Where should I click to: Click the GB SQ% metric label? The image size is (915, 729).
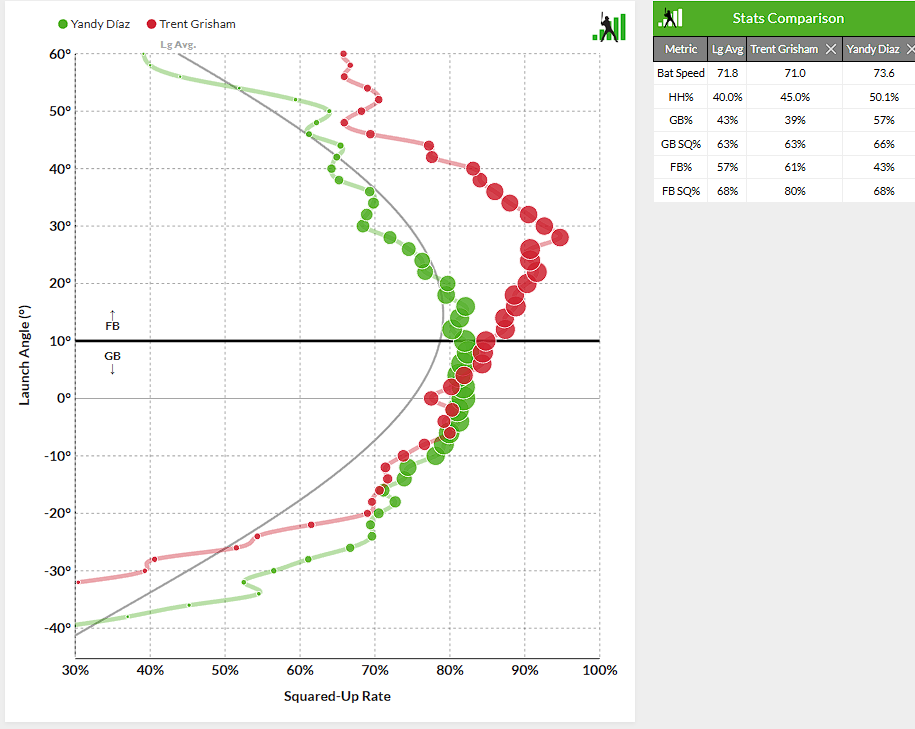pos(681,144)
